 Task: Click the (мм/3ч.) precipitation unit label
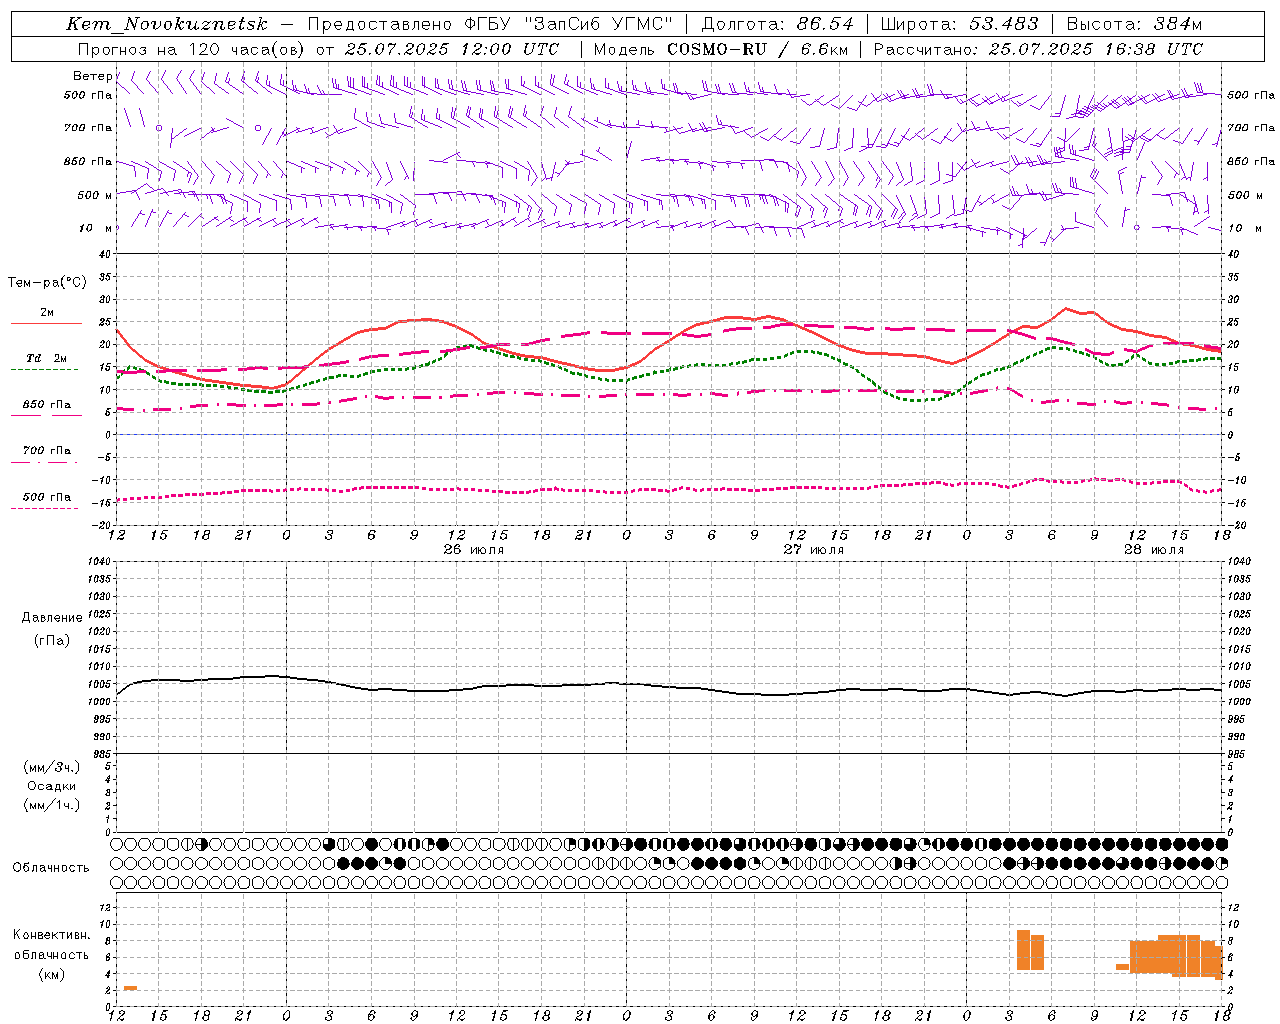[52, 767]
